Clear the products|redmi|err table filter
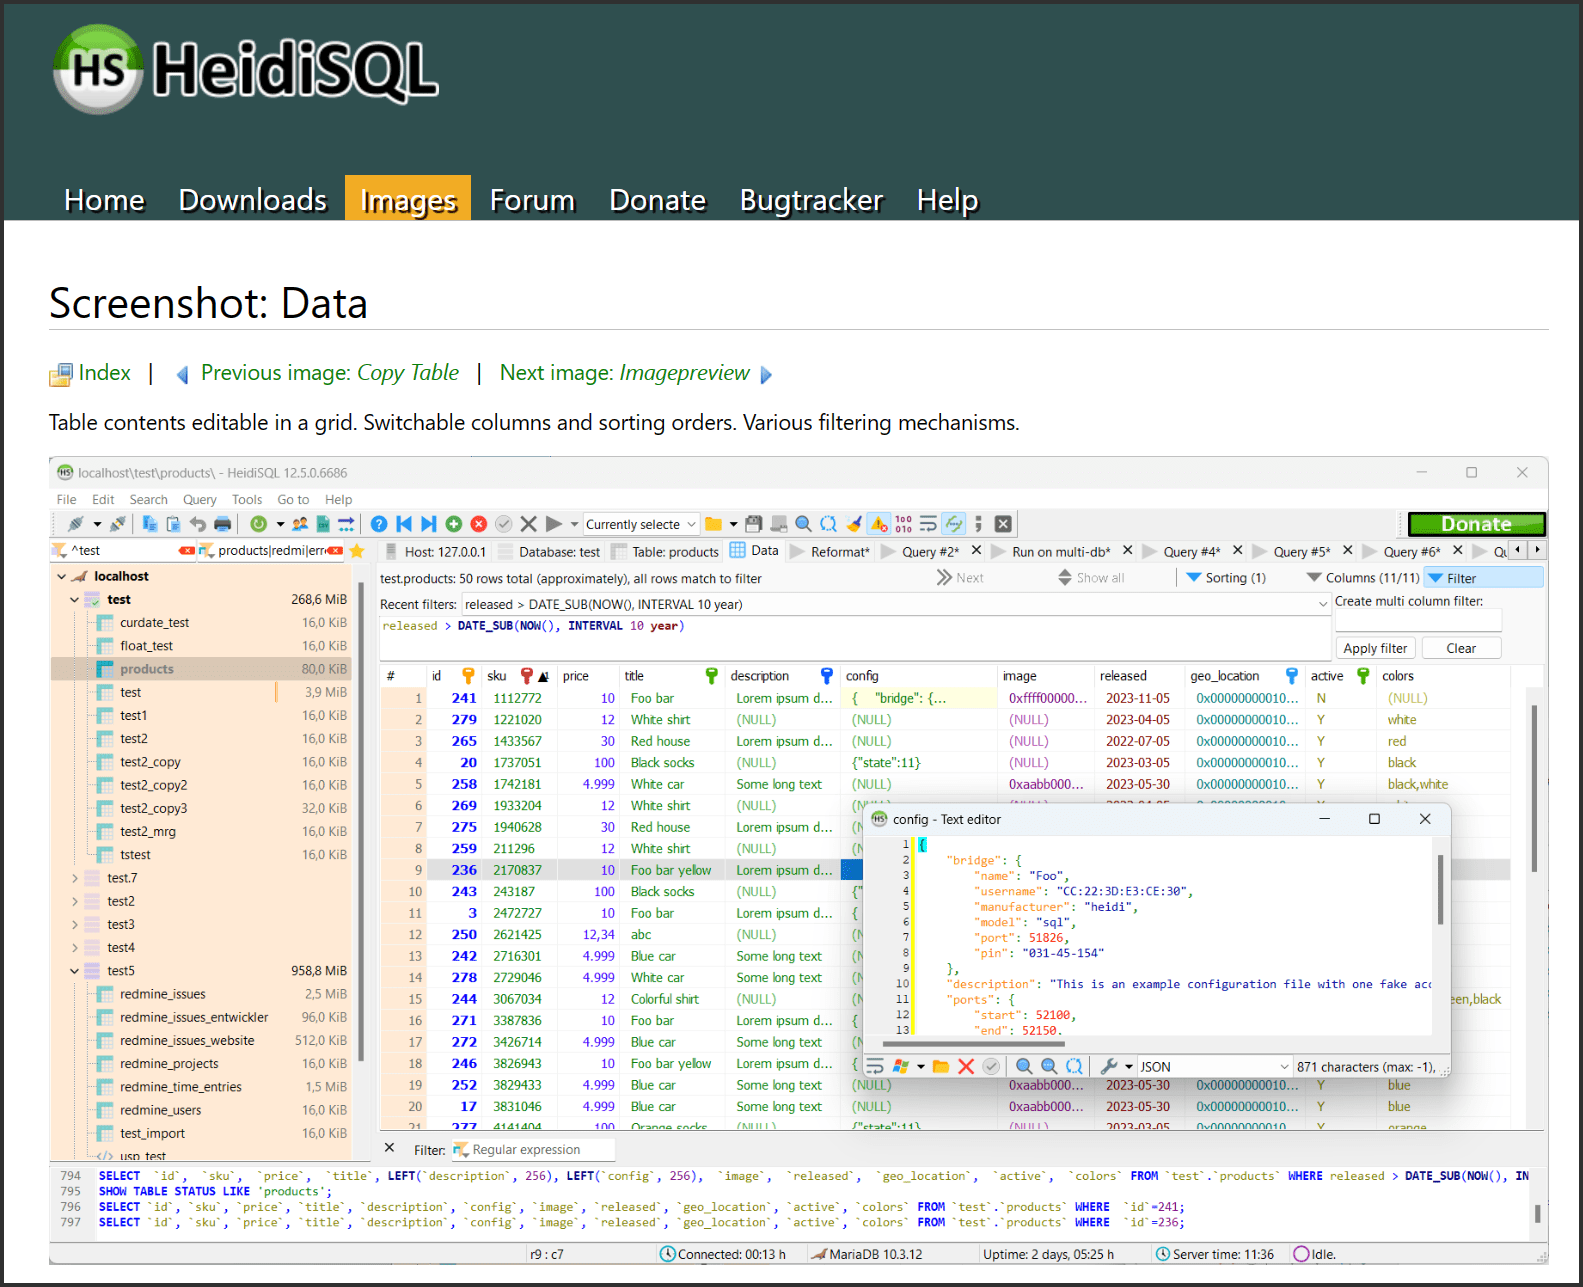This screenshot has width=1583, height=1287. (335, 551)
